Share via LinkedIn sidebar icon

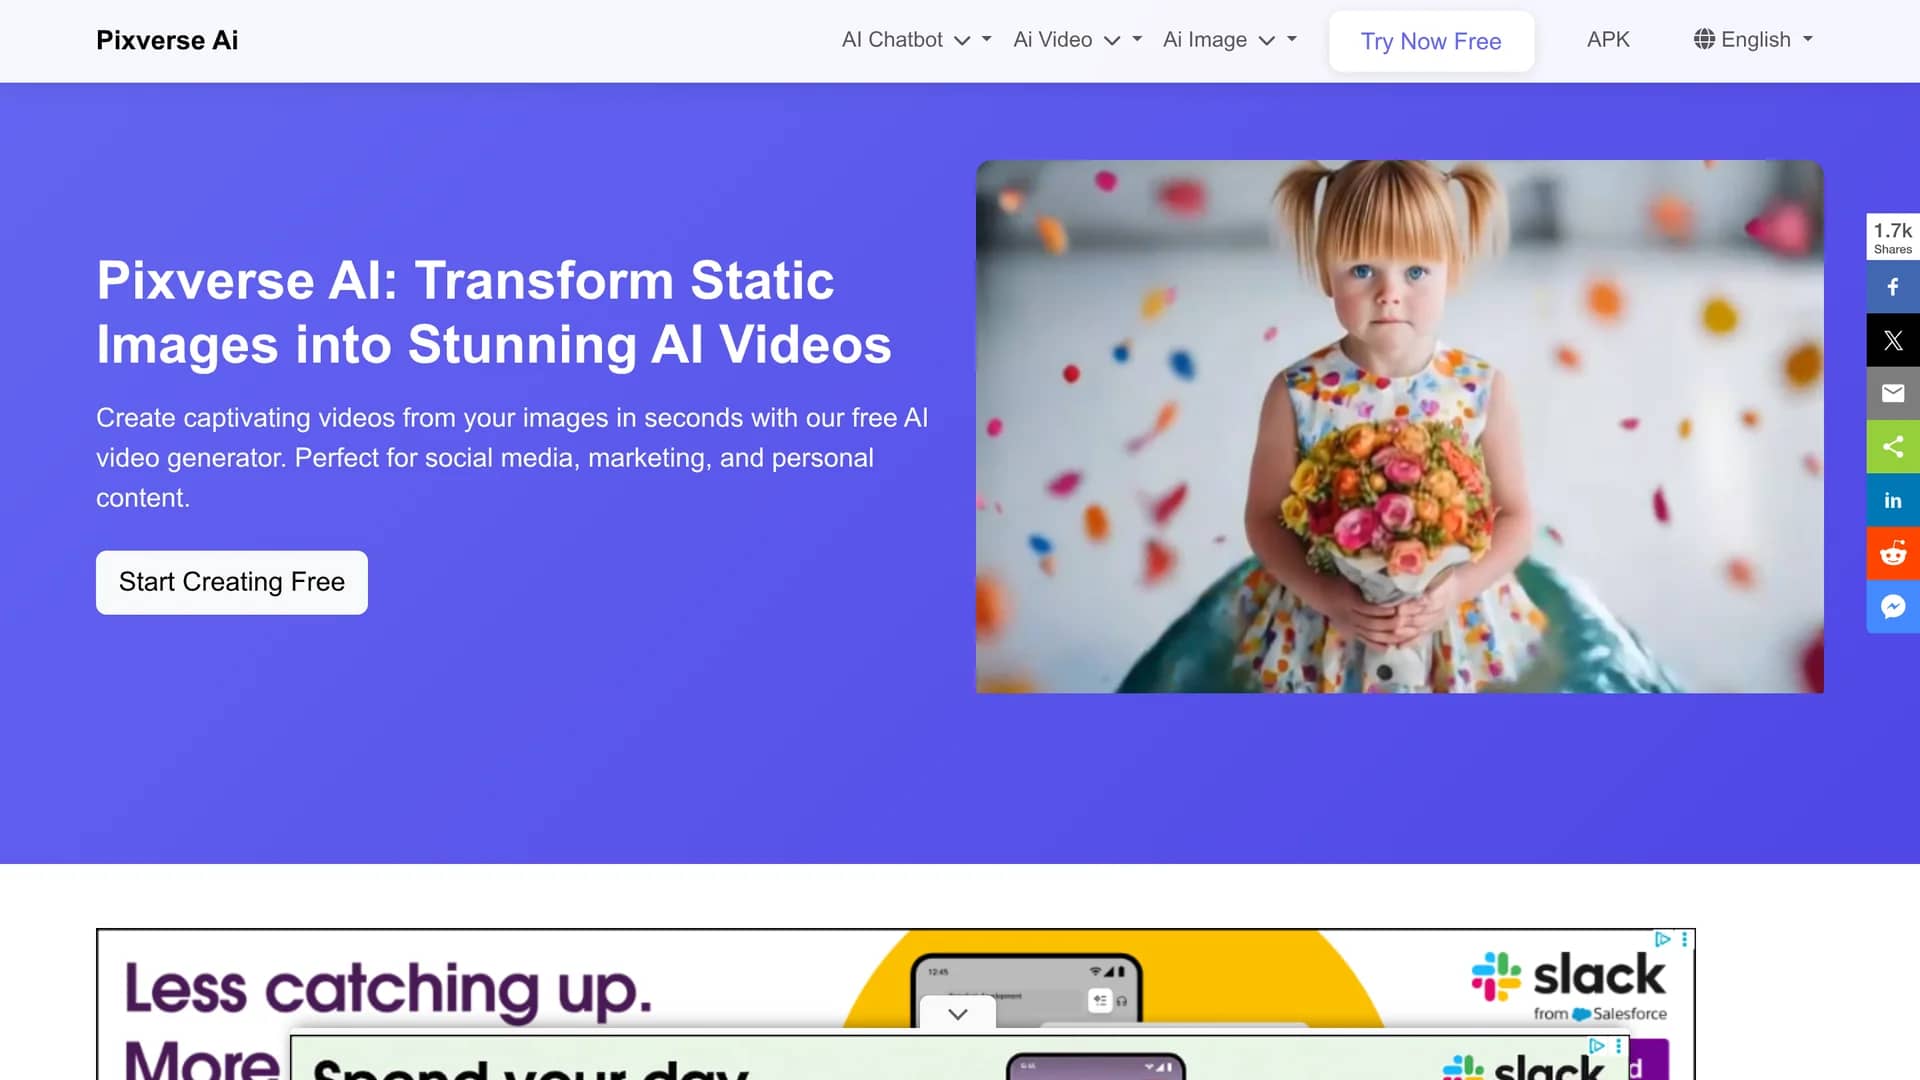(1893, 500)
